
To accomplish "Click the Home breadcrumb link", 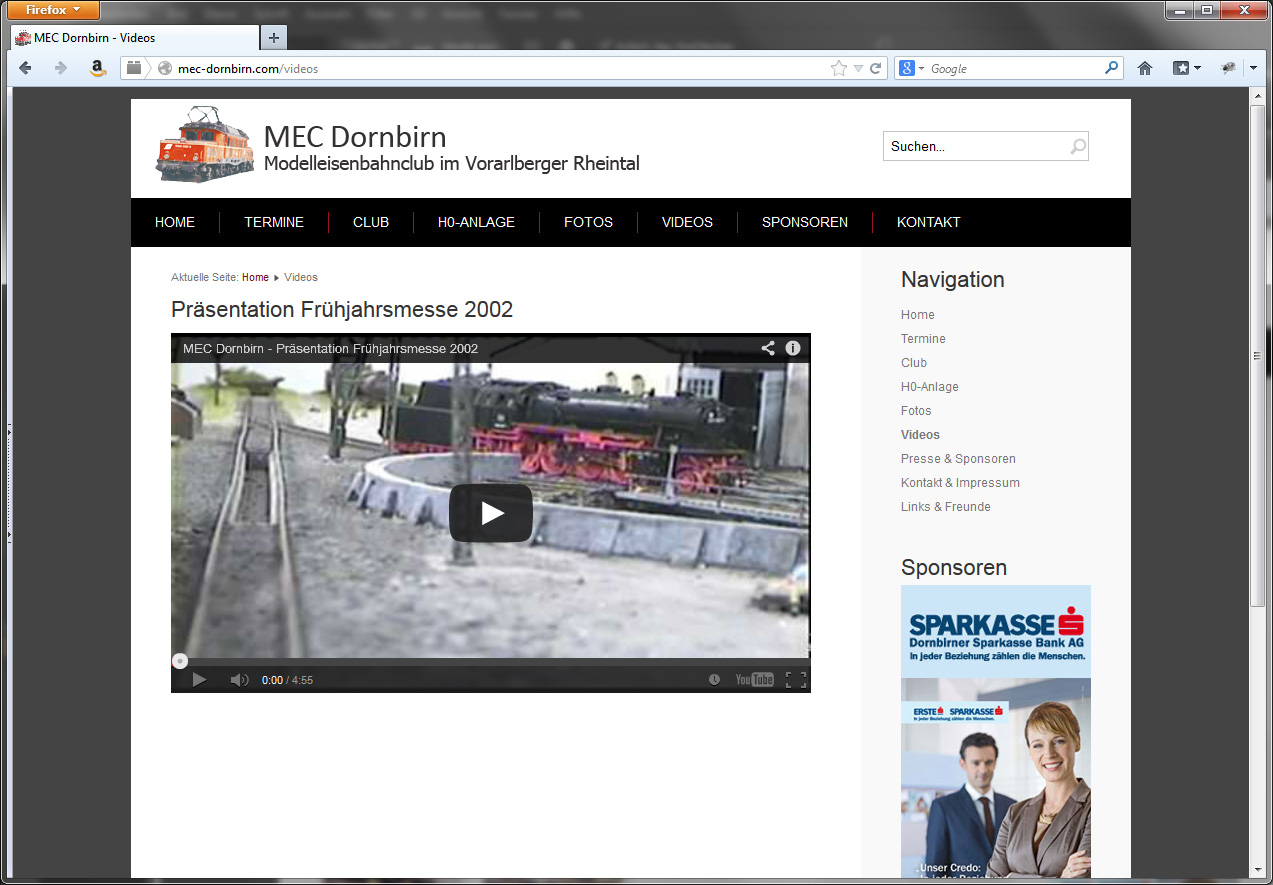I will (x=255, y=277).
